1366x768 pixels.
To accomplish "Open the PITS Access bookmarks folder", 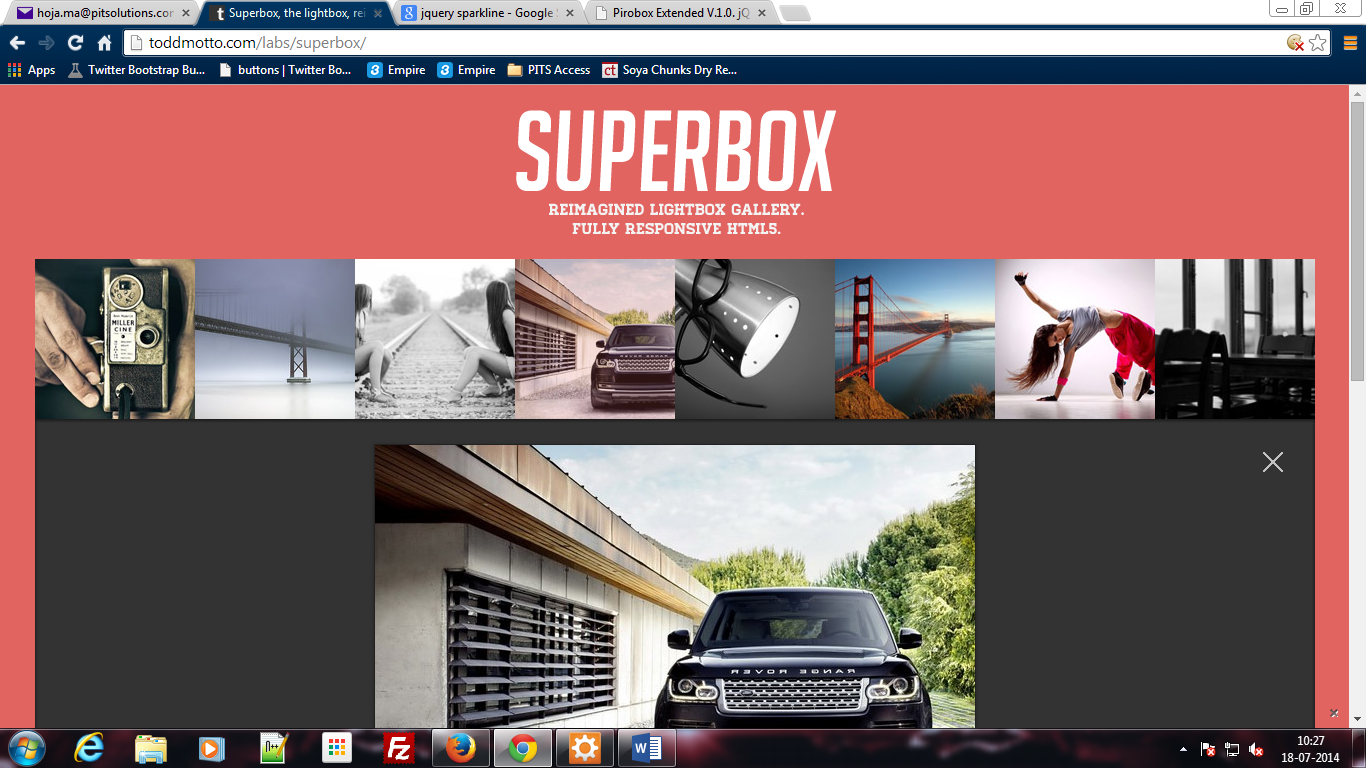I will (x=549, y=70).
